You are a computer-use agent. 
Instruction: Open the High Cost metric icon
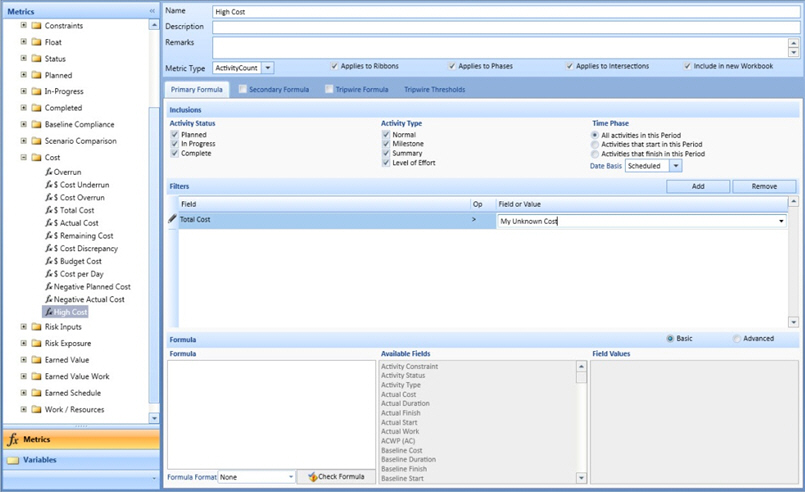pyautogui.click(x=48, y=312)
